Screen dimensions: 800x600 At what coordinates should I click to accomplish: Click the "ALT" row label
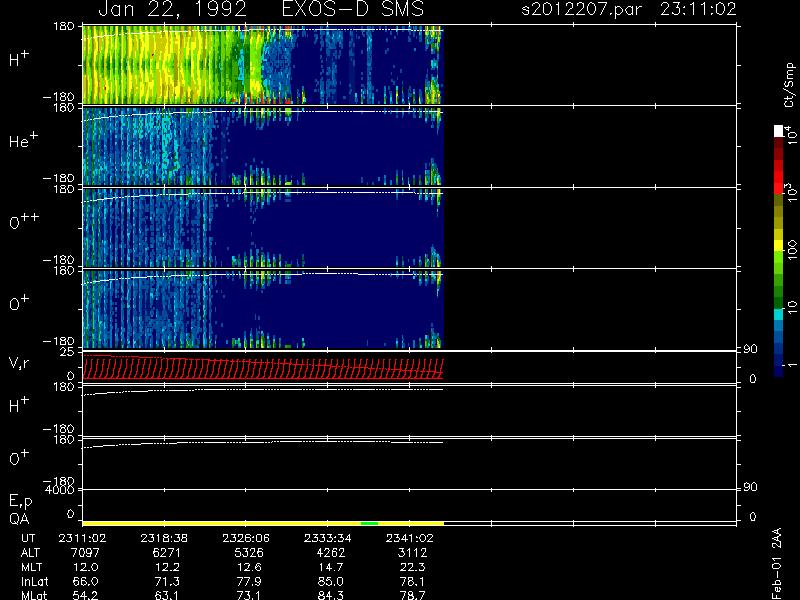tap(30, 553)
